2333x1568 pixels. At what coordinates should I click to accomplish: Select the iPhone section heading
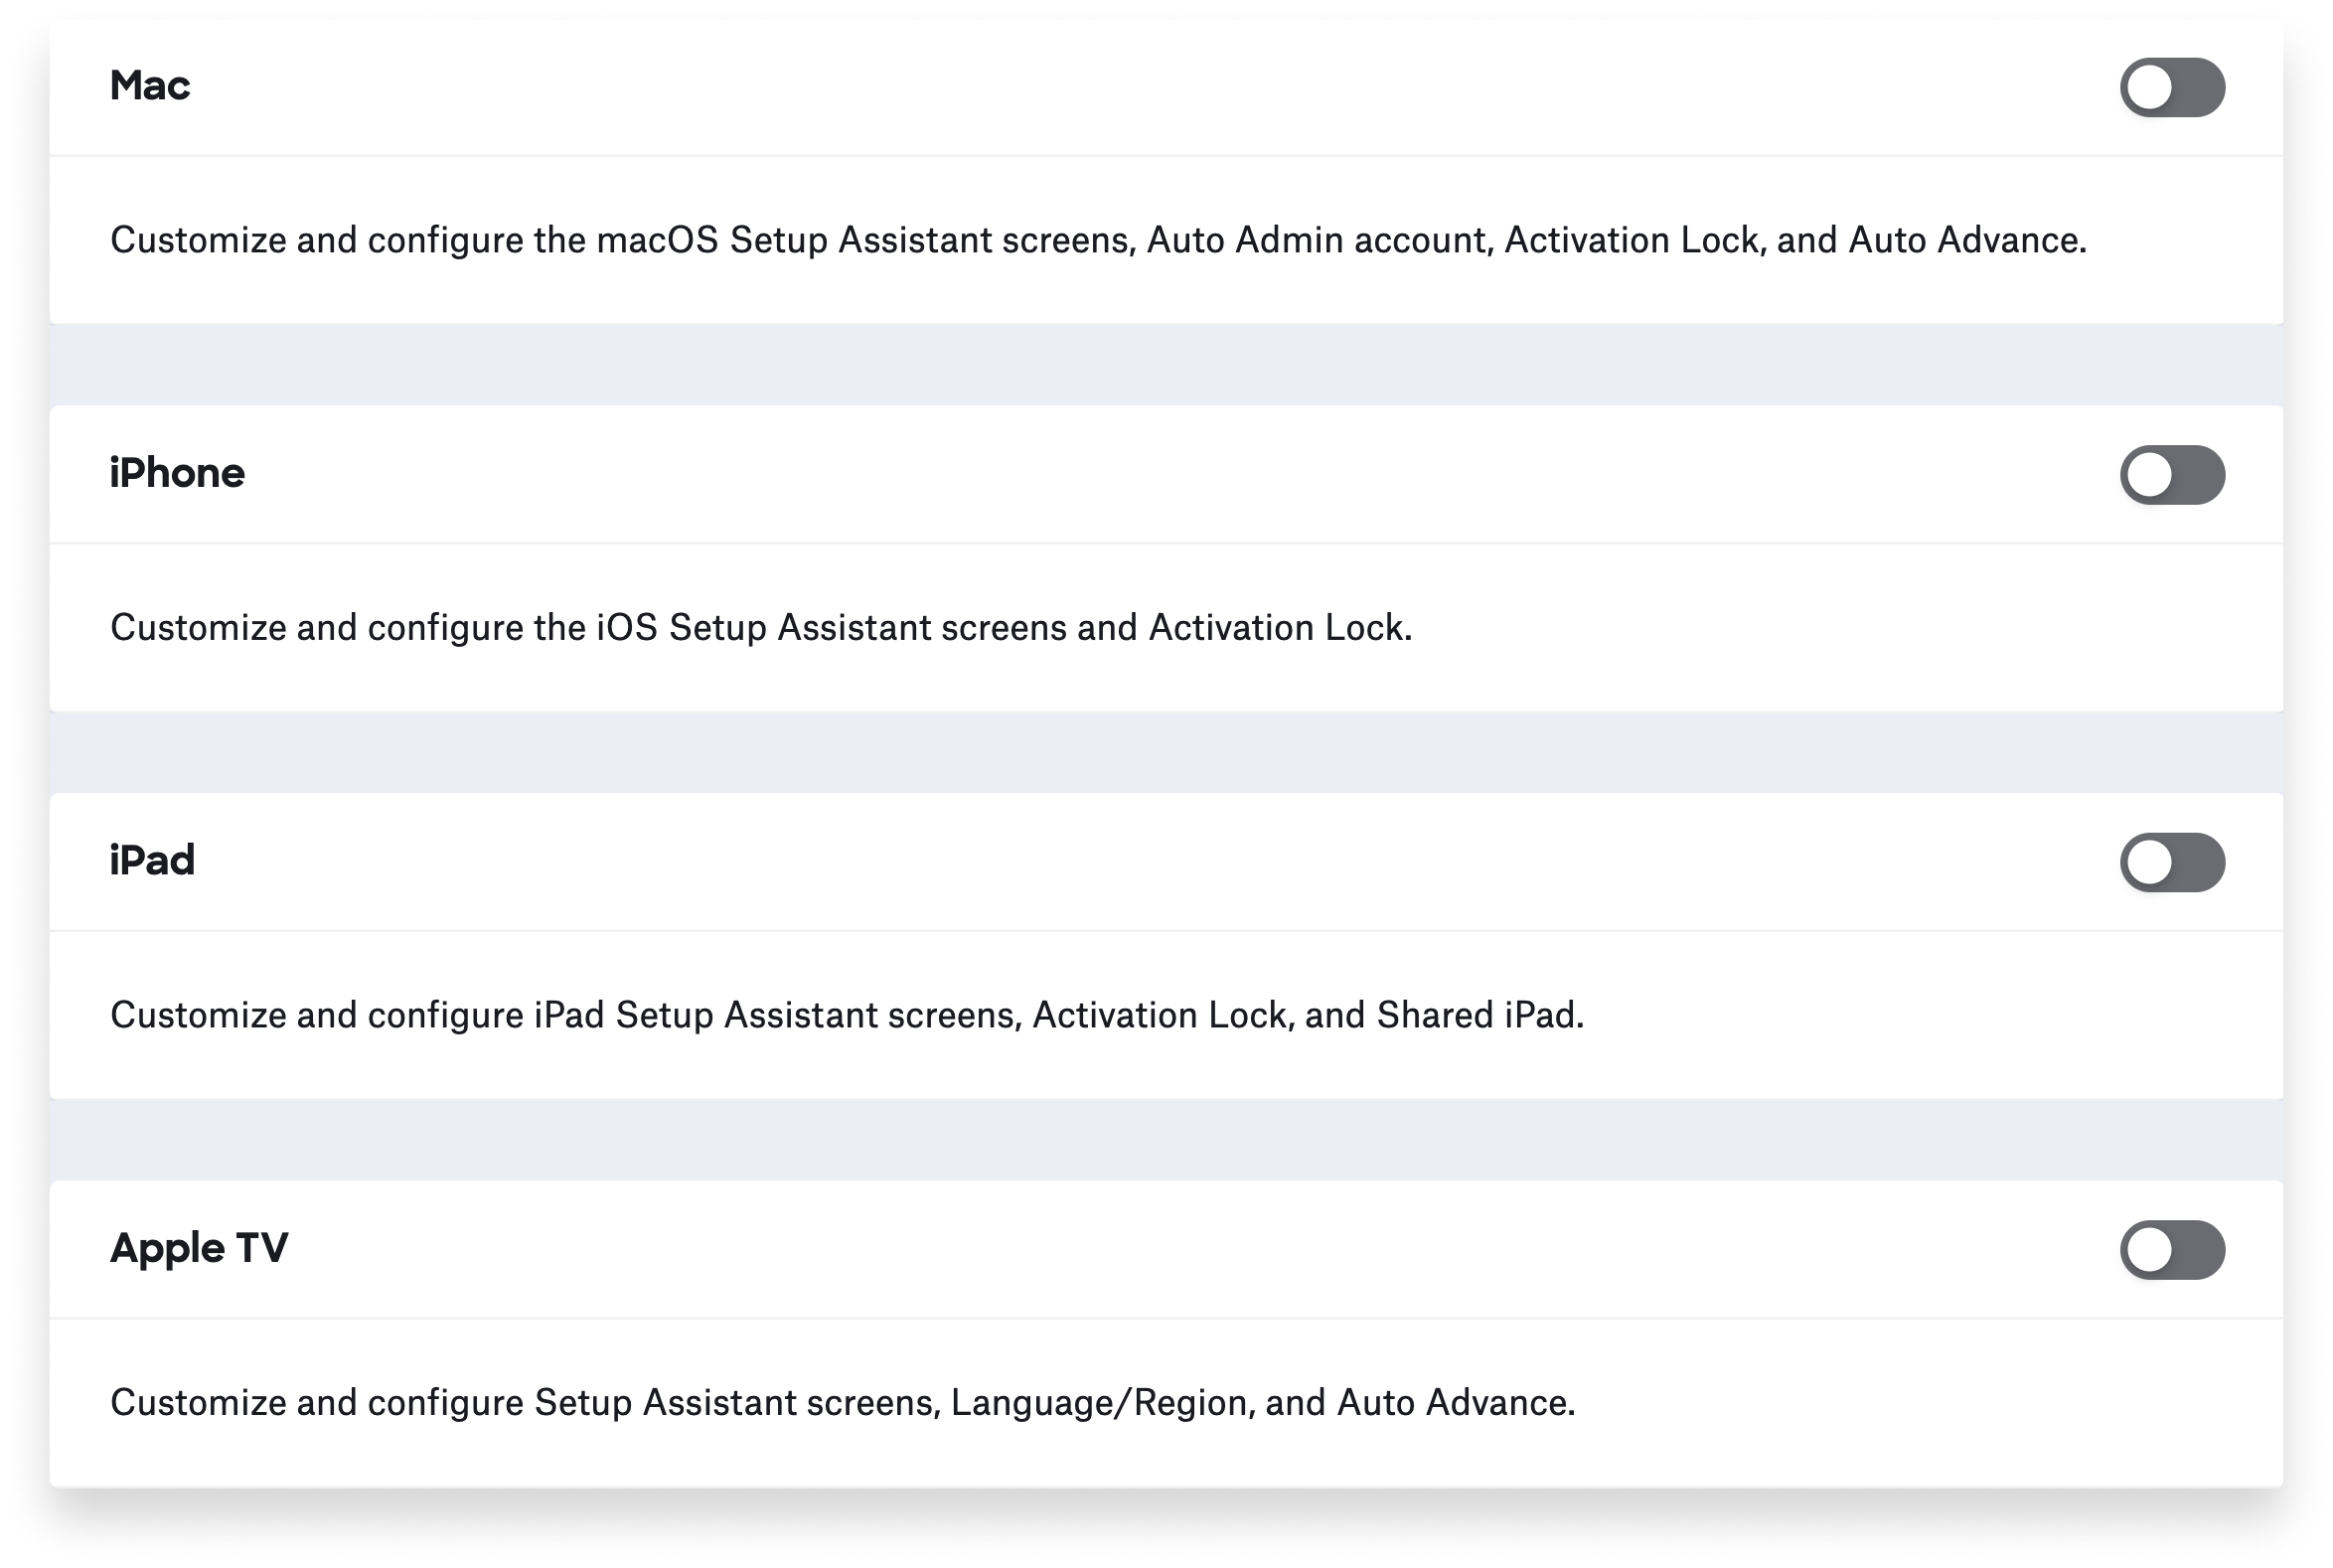177,473
